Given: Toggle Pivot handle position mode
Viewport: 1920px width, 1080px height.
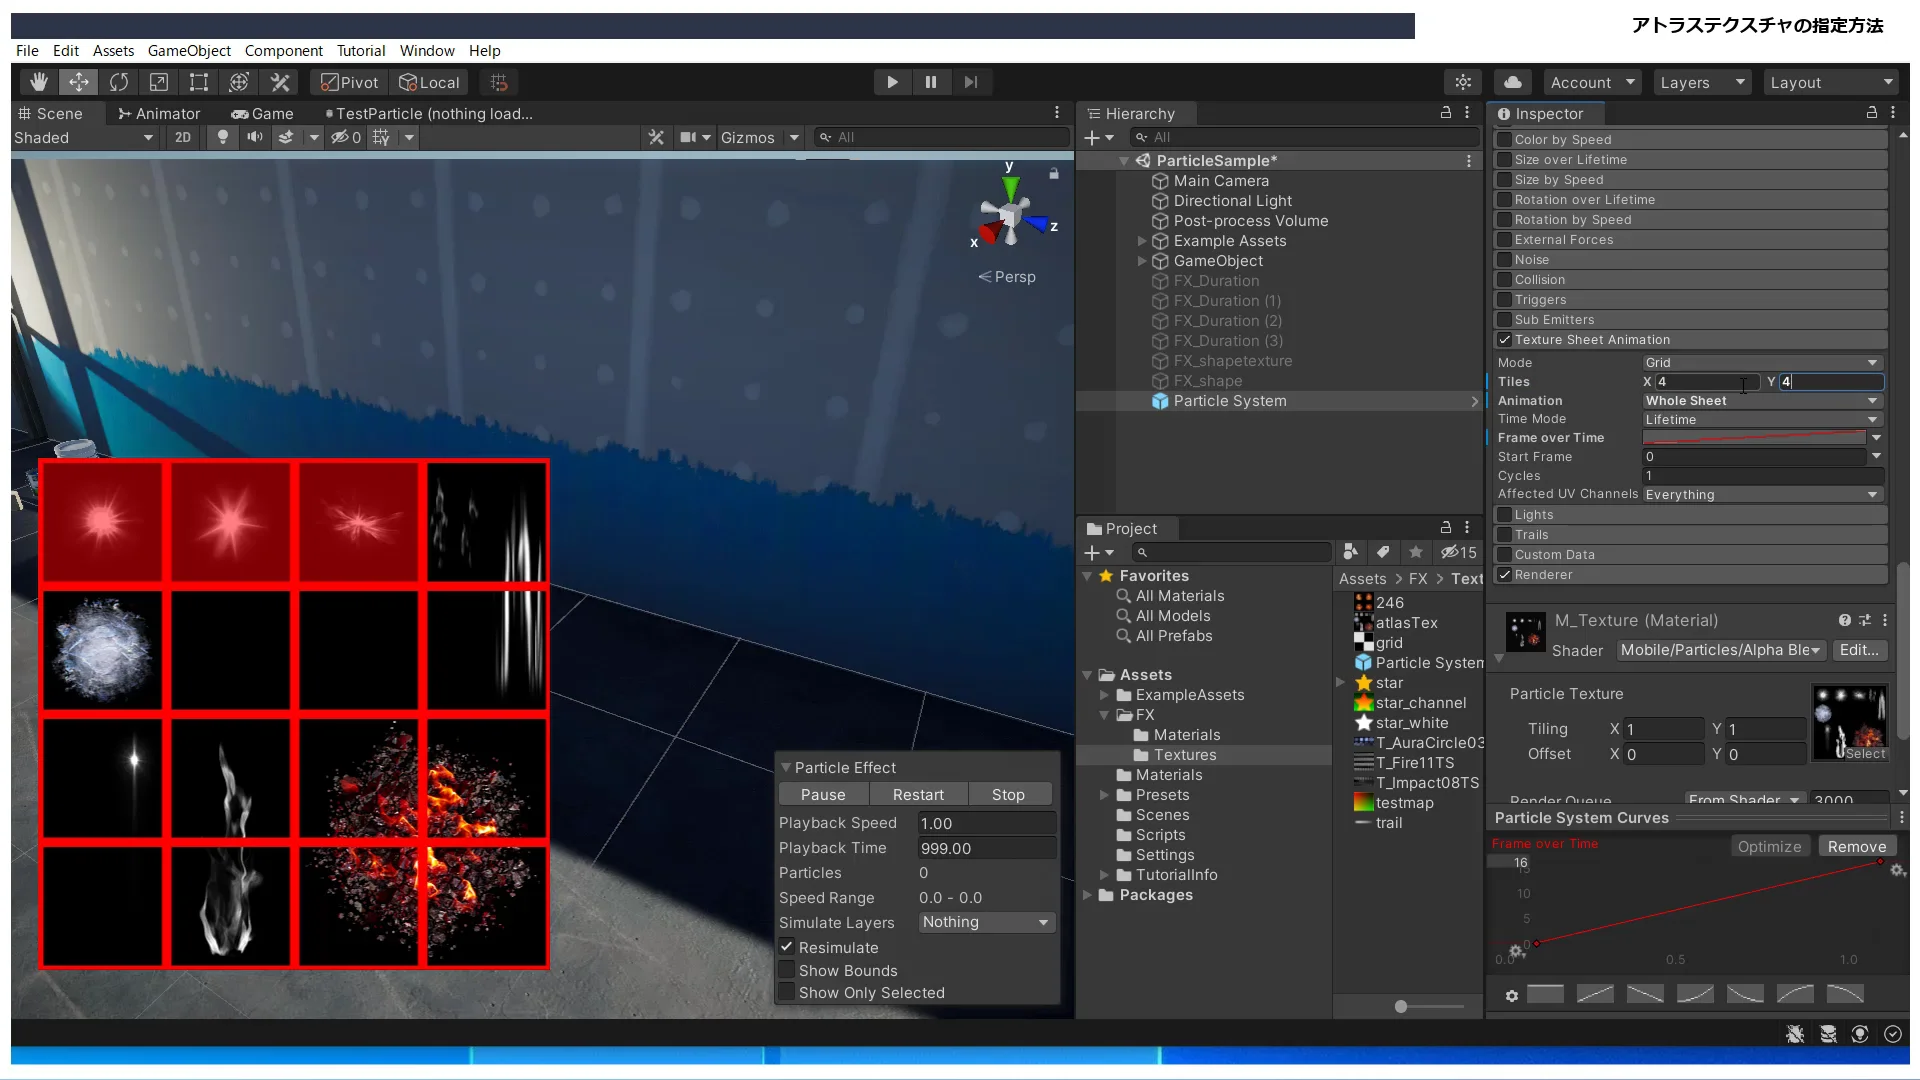Looking at the screenshot, I should point(348,82).
